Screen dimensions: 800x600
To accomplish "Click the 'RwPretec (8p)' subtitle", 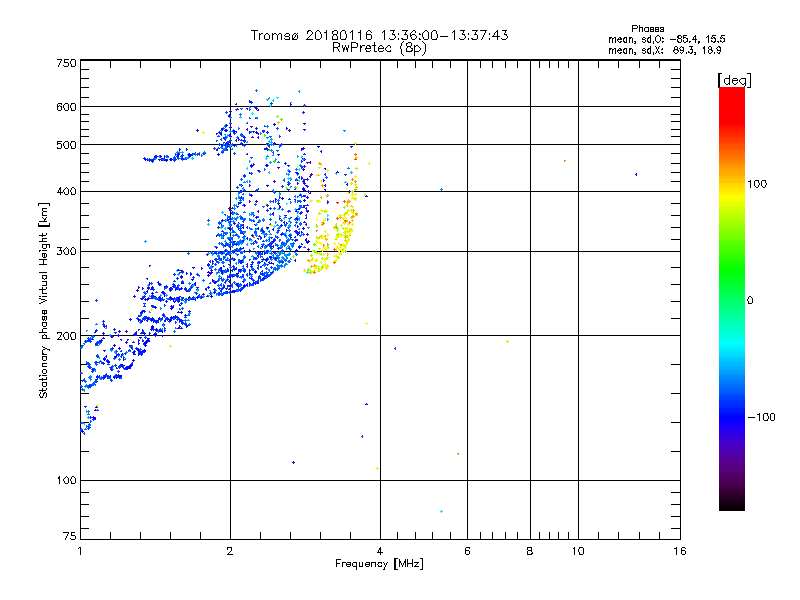I will click(379, 48).
